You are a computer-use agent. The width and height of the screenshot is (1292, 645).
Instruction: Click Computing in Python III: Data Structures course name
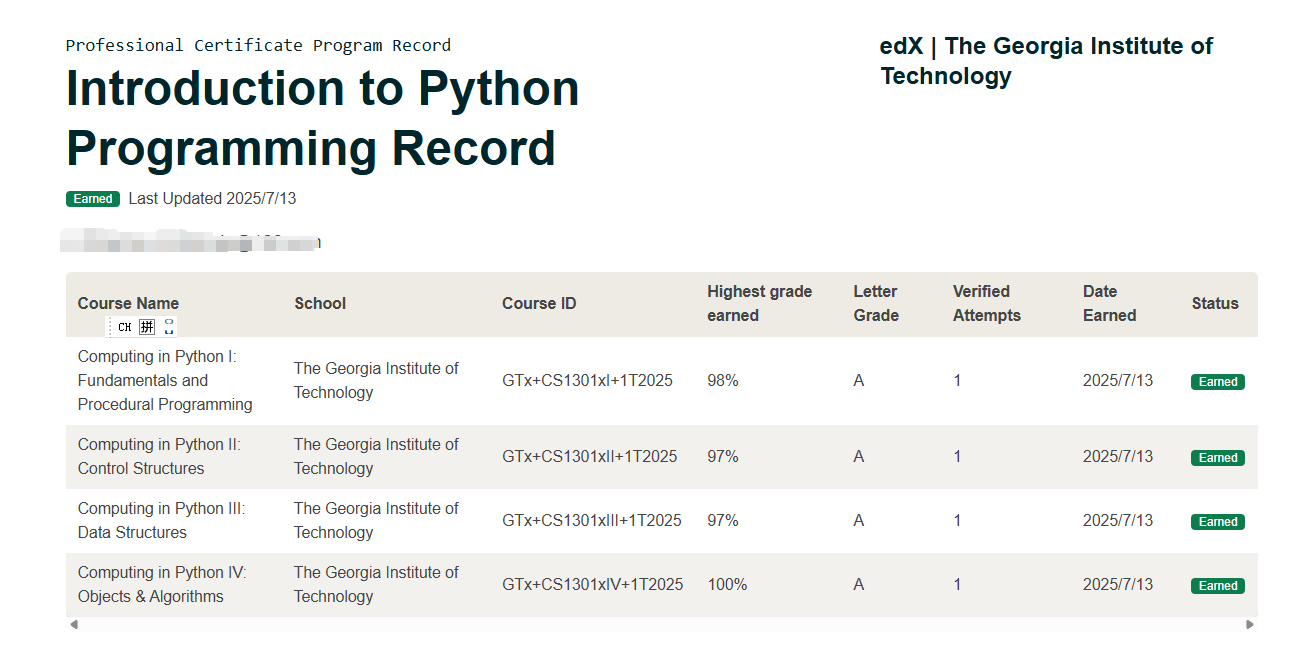pos(161,520)
